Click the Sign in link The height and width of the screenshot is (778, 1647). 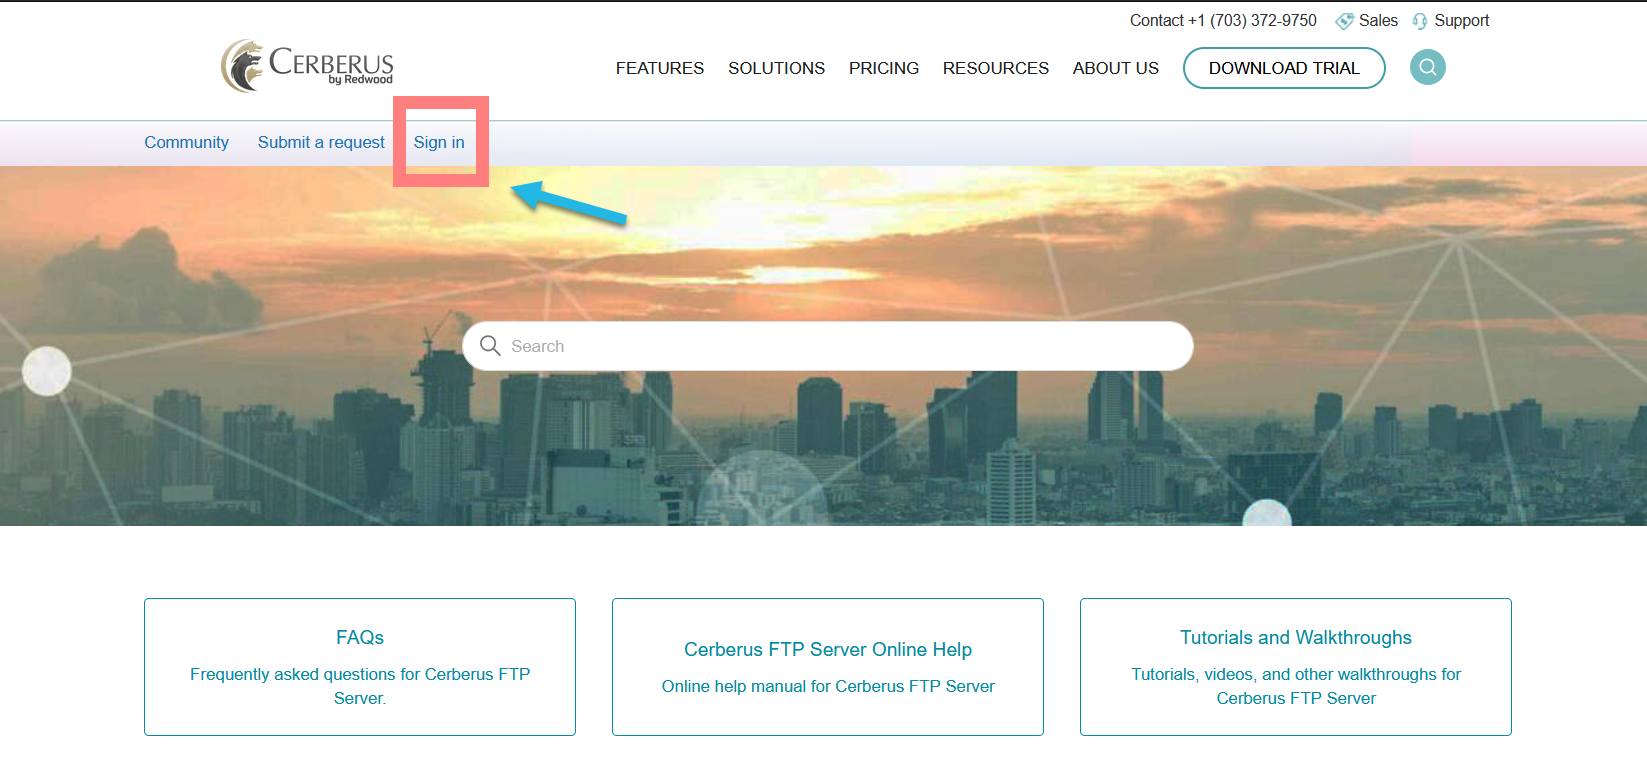click(x=439, y=142)
